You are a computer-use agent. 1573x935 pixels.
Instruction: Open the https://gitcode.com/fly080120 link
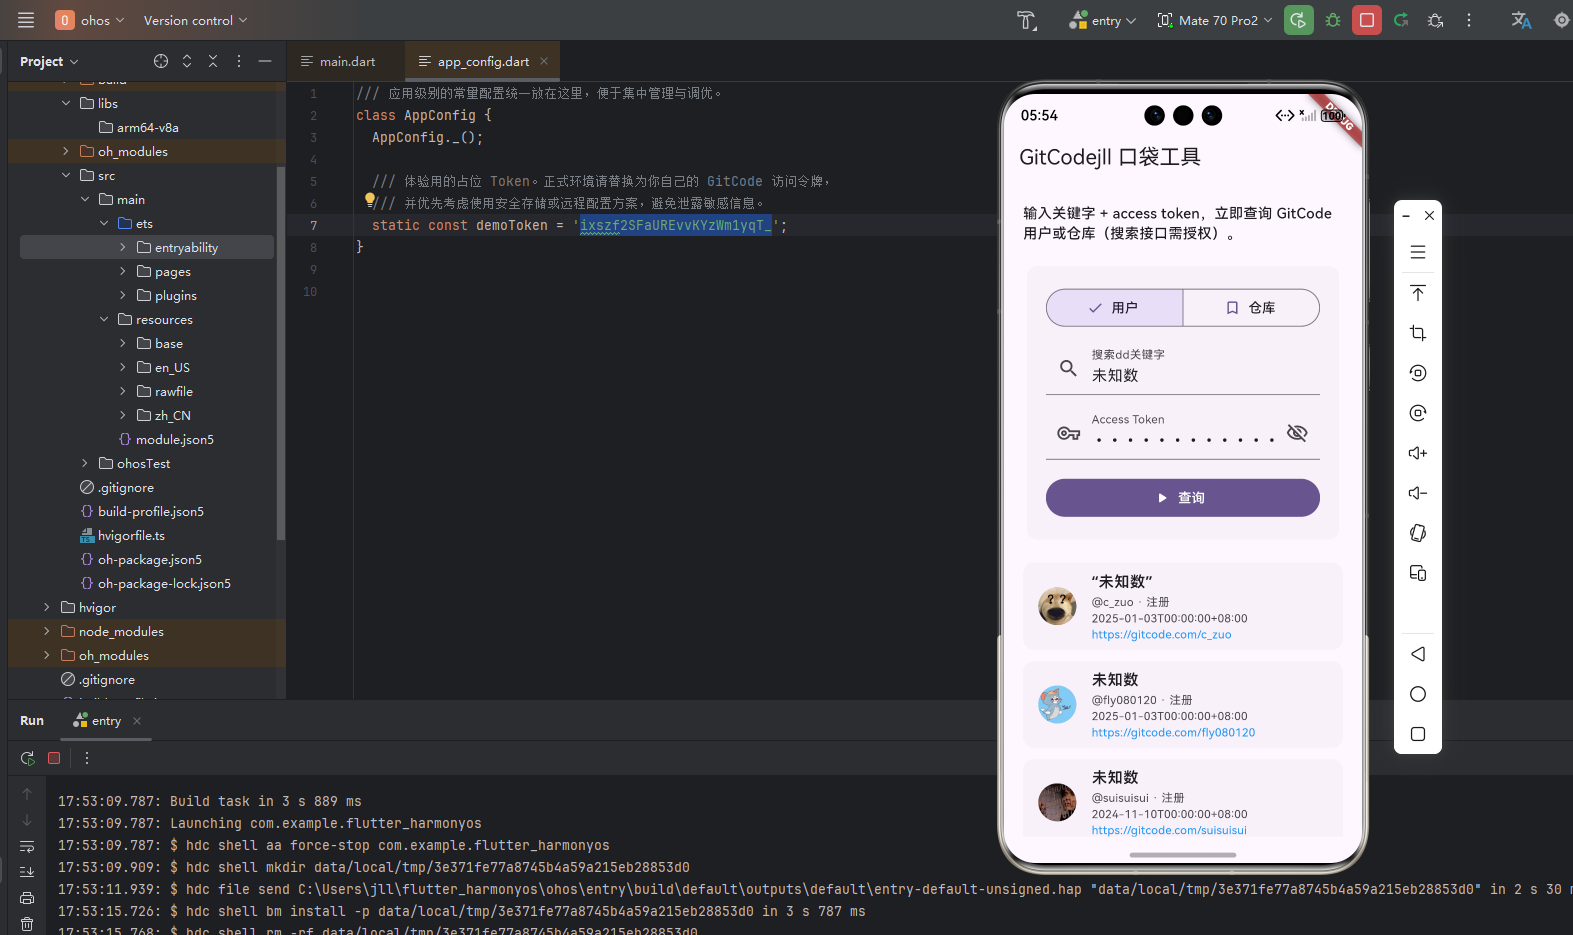tap(1173, 732)
